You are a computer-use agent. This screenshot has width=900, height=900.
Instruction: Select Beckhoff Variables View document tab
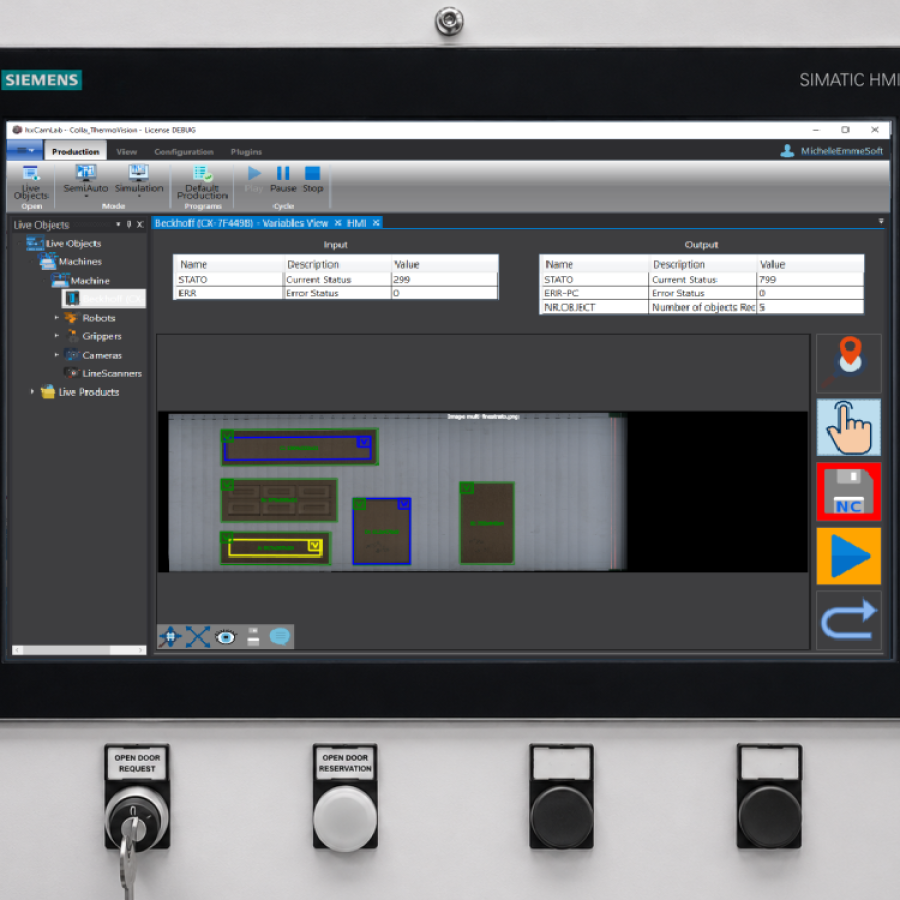[241, 223]
